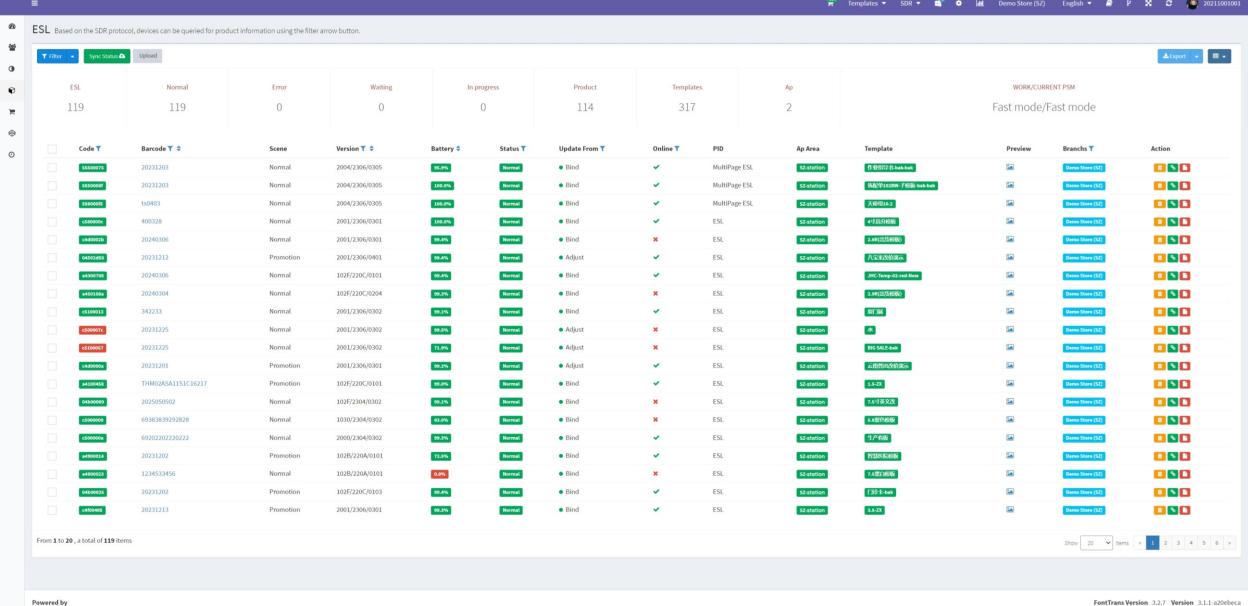This screenshot has width=1248, height=606.
Task: Click the refresh icon in the top bar
Action: coord(1168,6)
